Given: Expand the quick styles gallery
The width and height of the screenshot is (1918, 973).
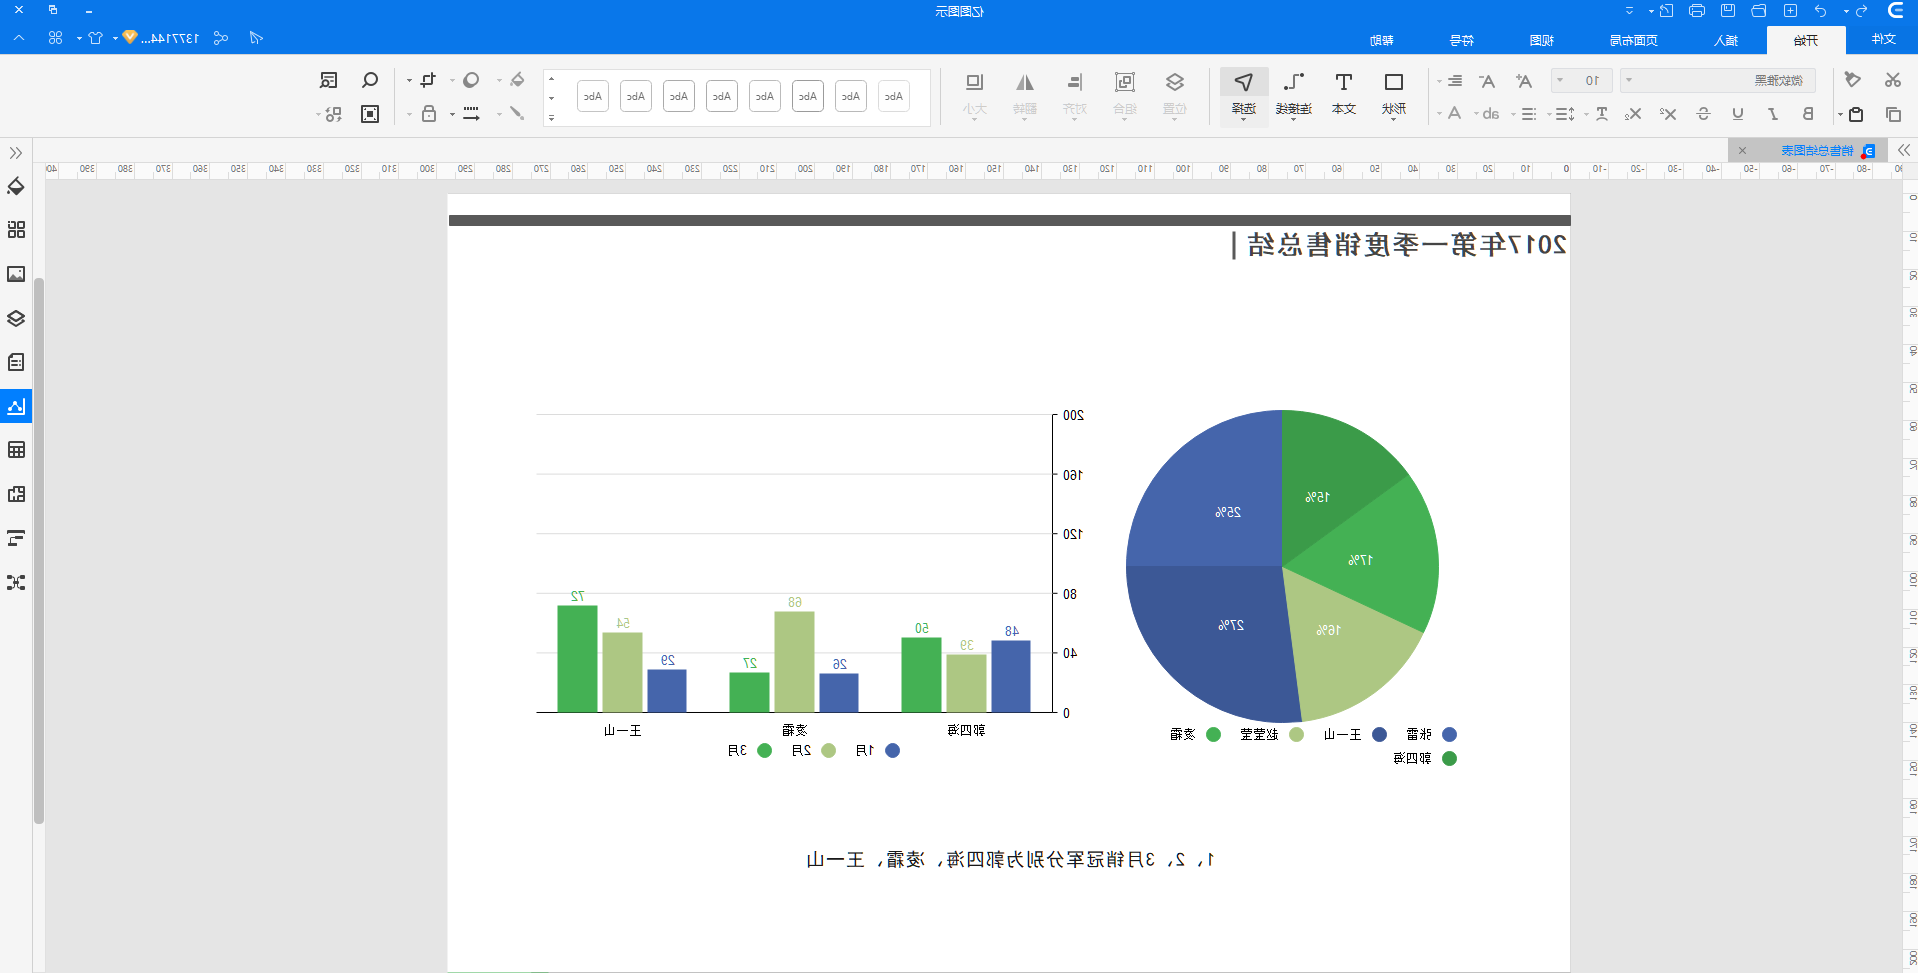Looking at the screenshot, I should [x=551, y=117].
